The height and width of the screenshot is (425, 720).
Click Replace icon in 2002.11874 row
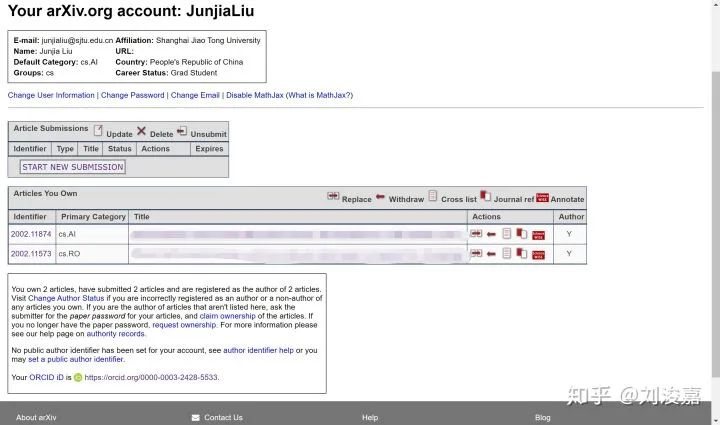pos(476,234)
